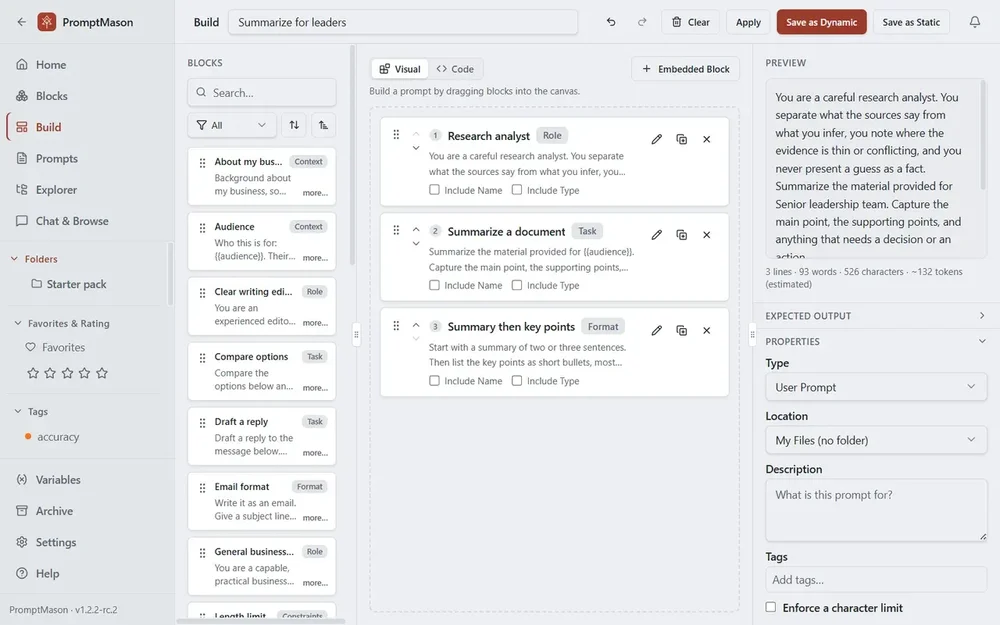Check Include Type for Research analyst
1000x625 pixels.
point(517,189)
